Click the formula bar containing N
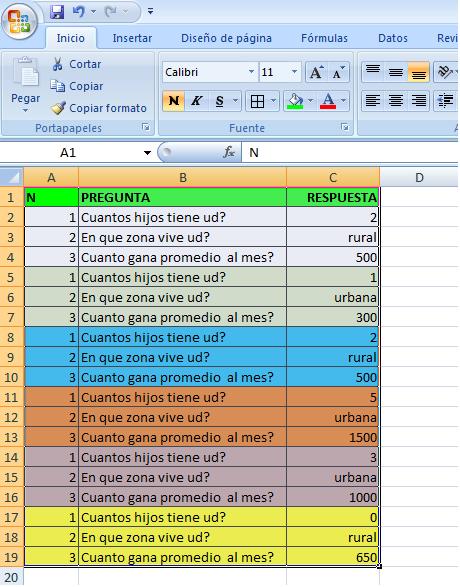 [350, 152]
